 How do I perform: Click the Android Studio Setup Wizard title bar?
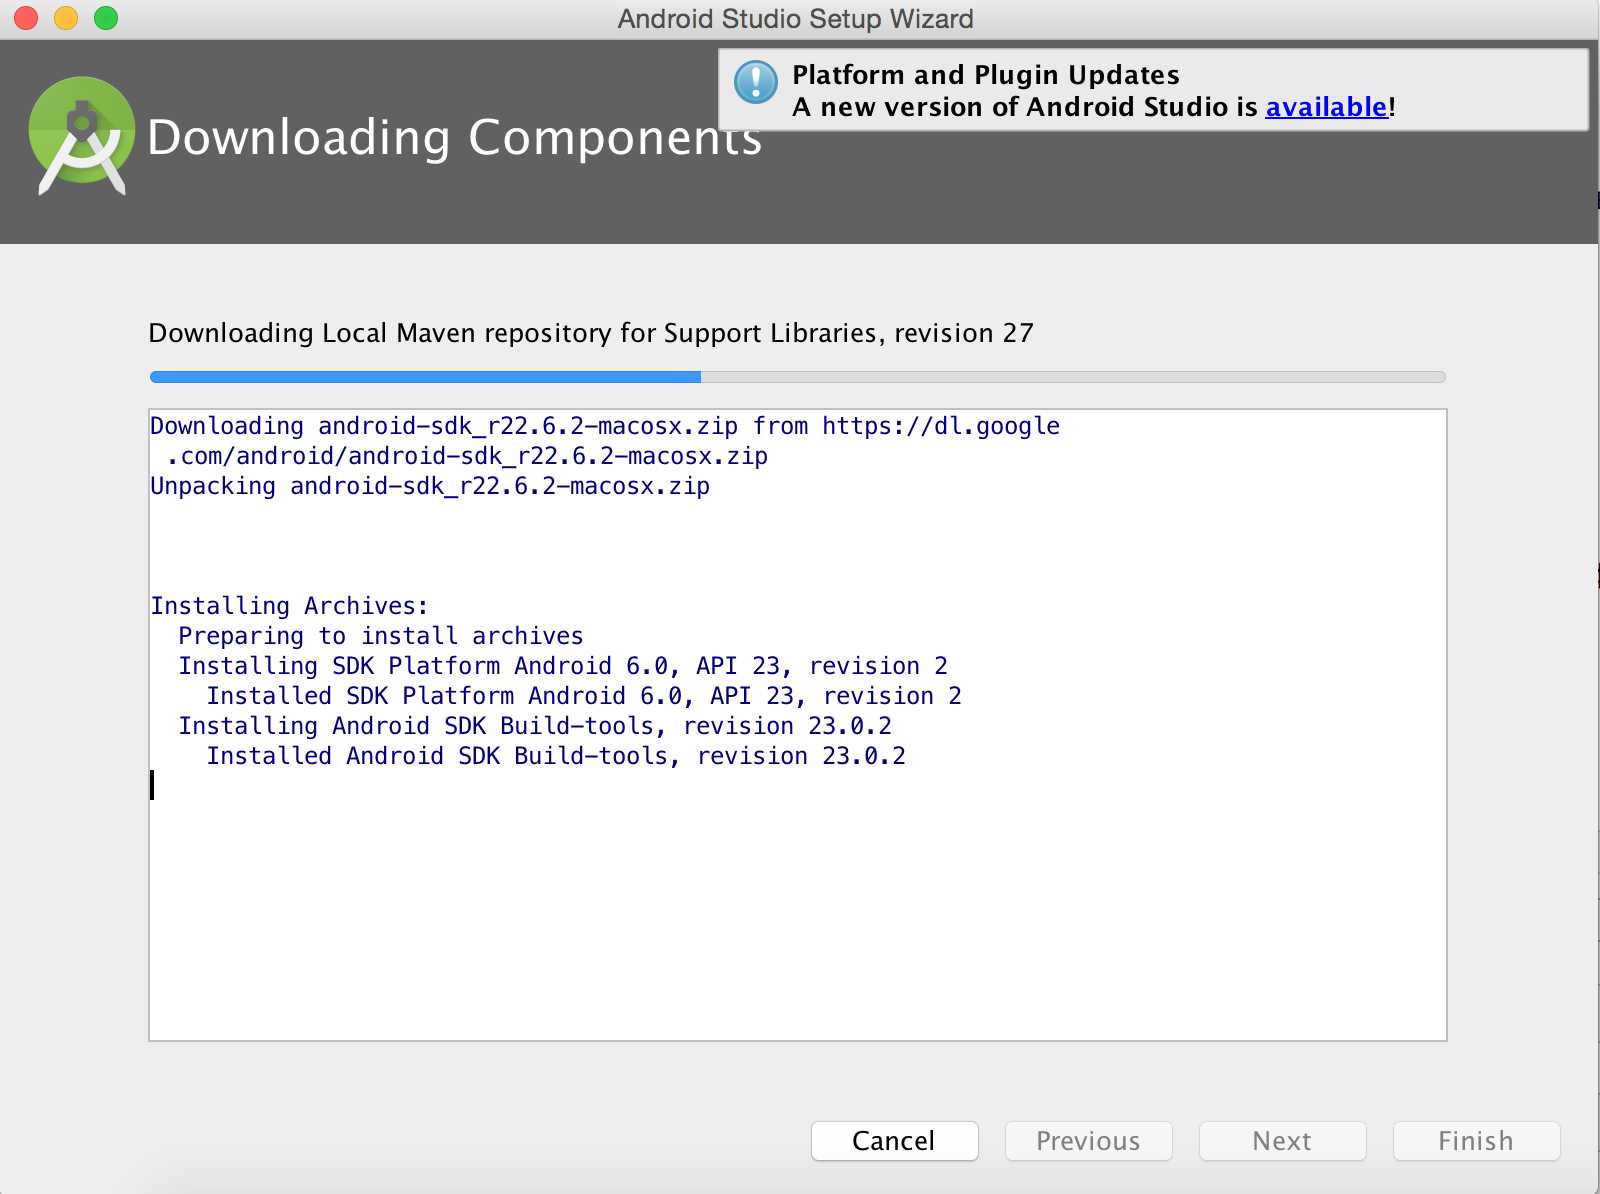pyautogui.click(x=795, y=19)
